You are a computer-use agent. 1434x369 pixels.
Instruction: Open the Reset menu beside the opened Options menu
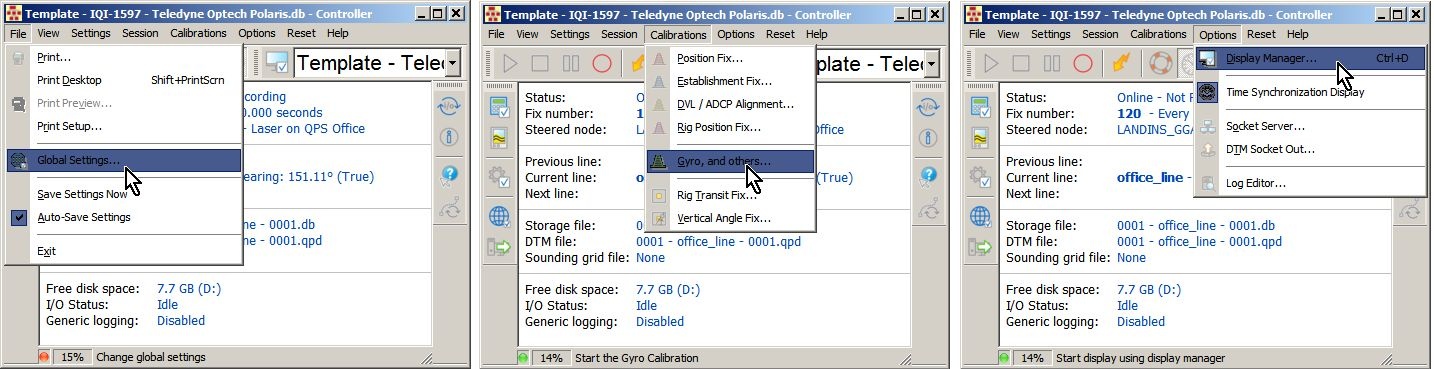coord(1261,34)
